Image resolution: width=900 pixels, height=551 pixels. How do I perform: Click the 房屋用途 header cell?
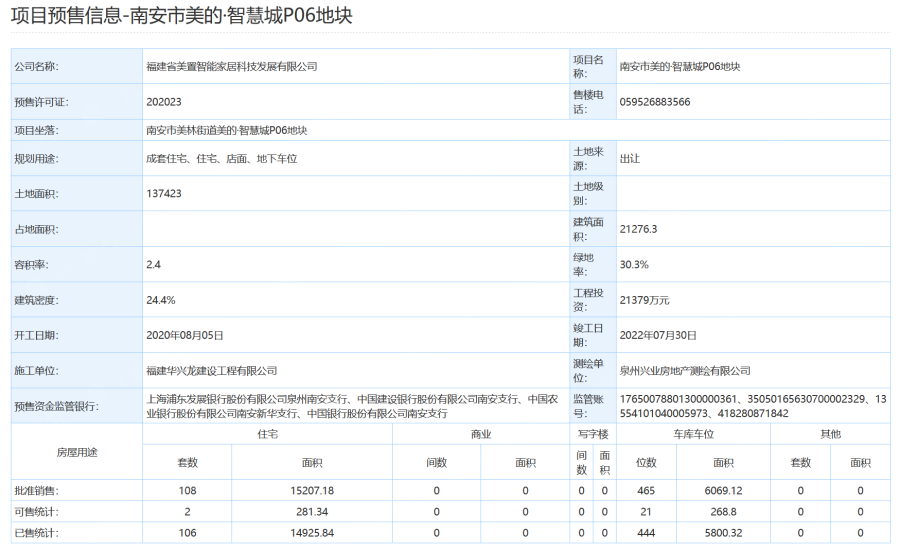(x=77, y=452)
